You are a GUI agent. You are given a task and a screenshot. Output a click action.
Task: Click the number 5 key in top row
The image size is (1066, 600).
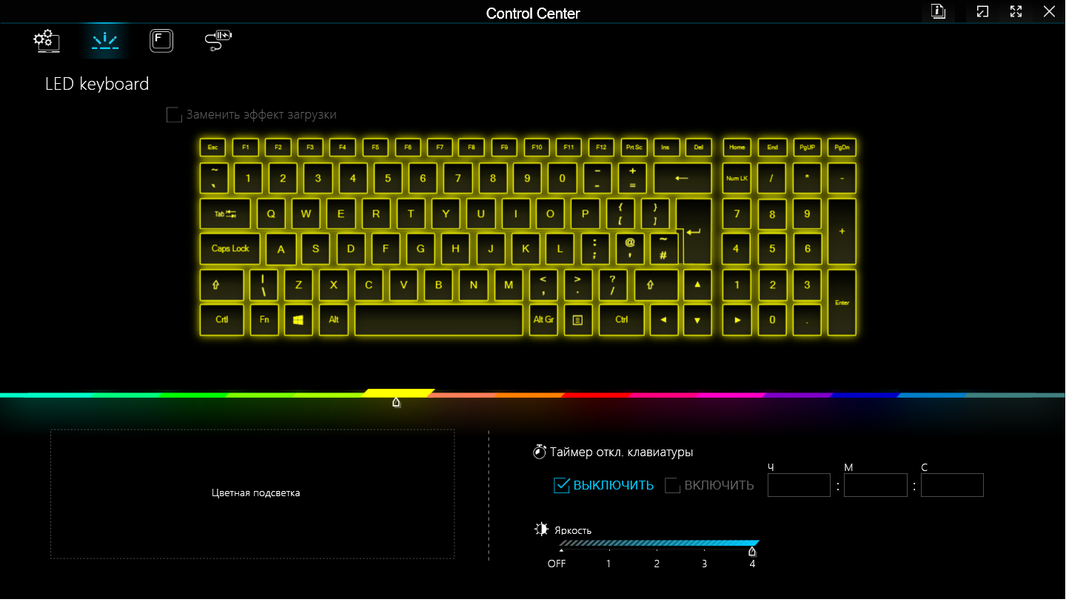[388, 179]
